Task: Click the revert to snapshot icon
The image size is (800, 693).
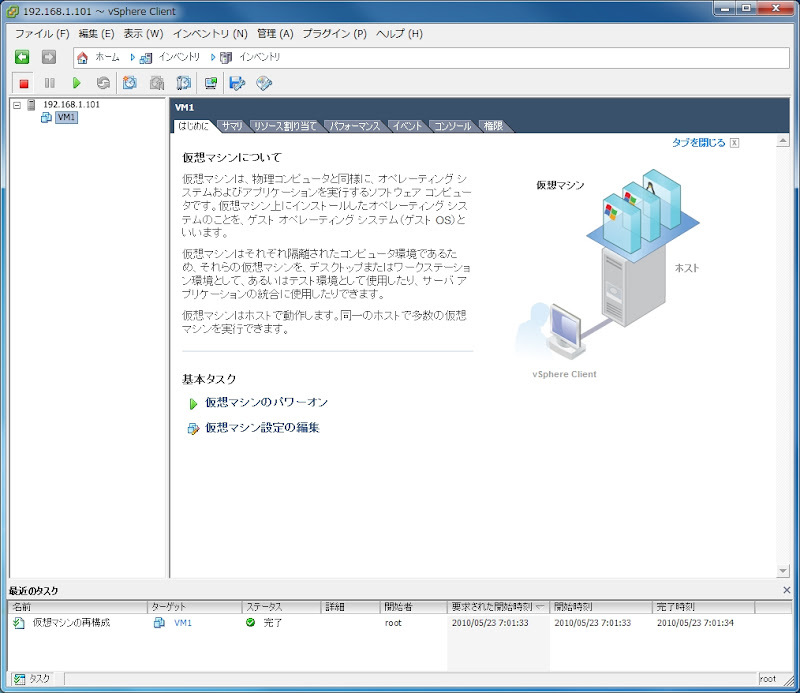Action: pos(157,83)
